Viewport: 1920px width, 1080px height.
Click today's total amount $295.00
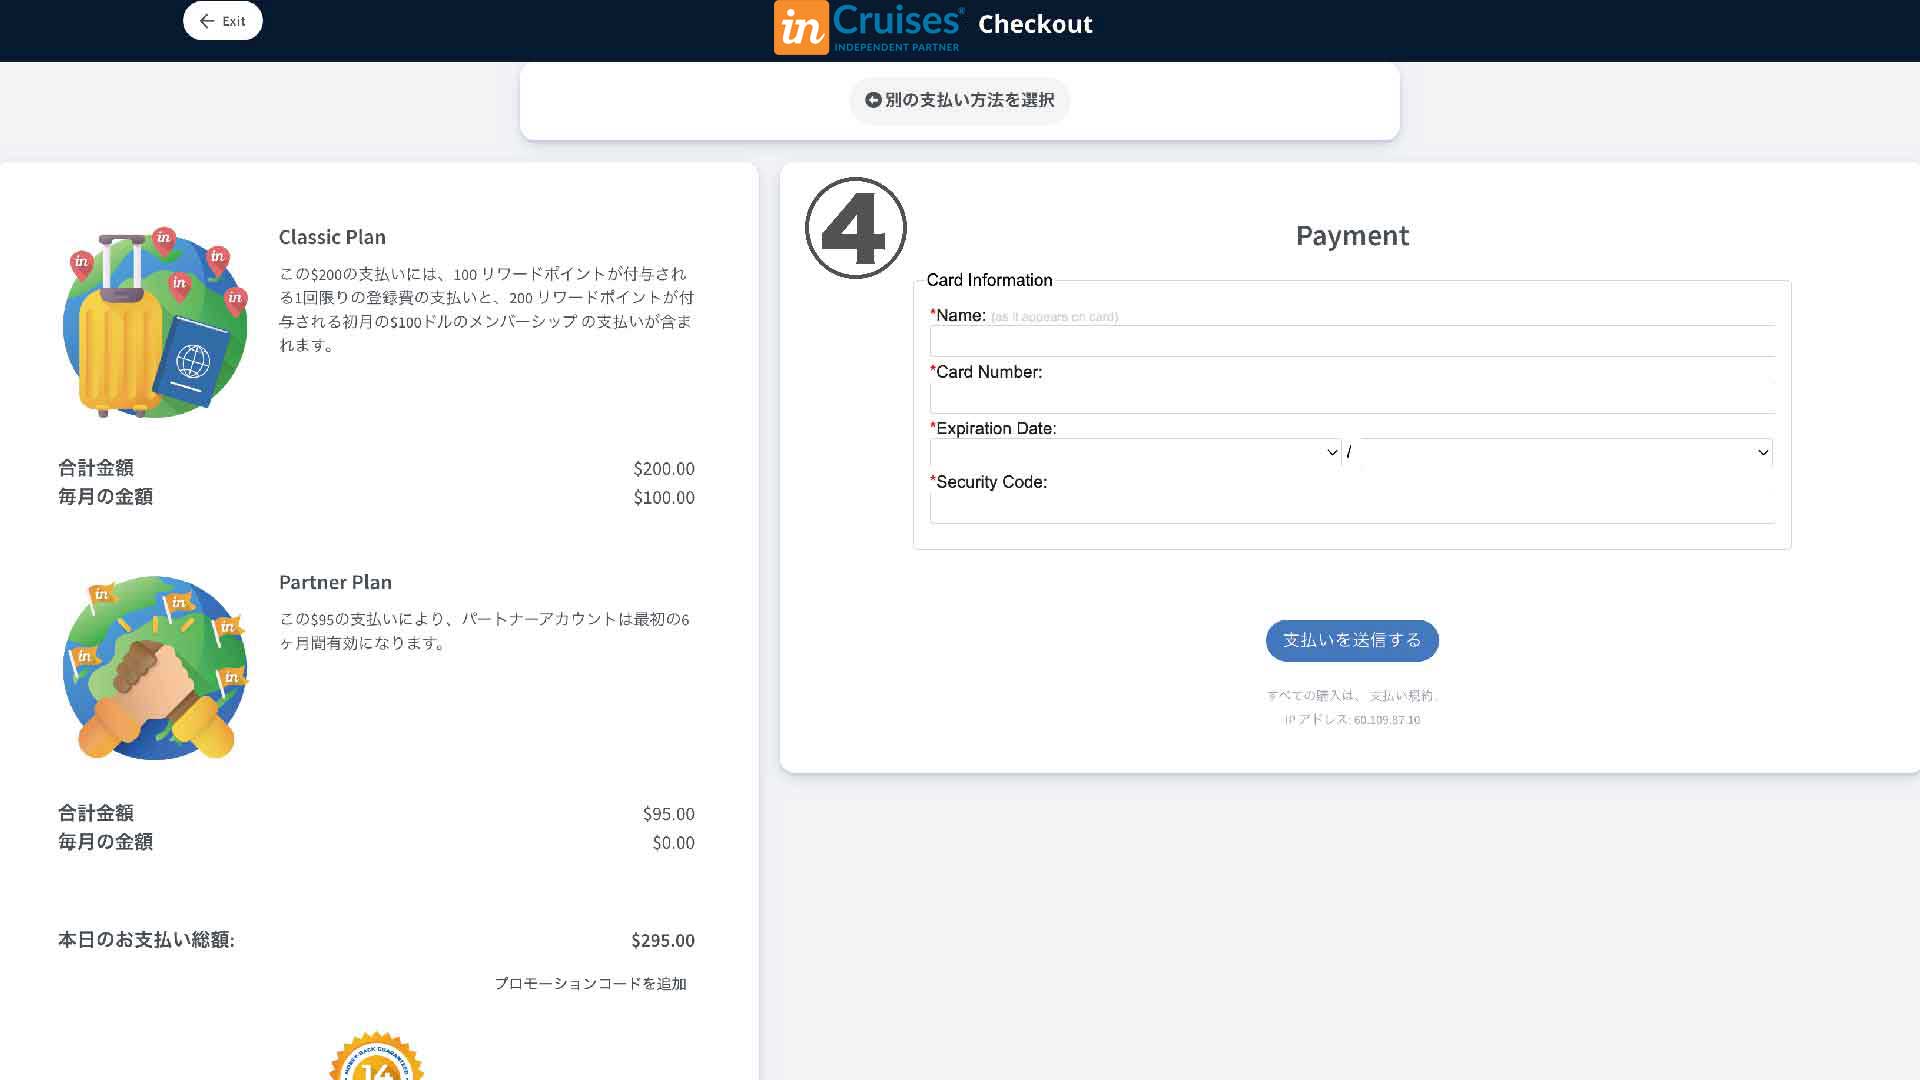[x=663, y=940]
